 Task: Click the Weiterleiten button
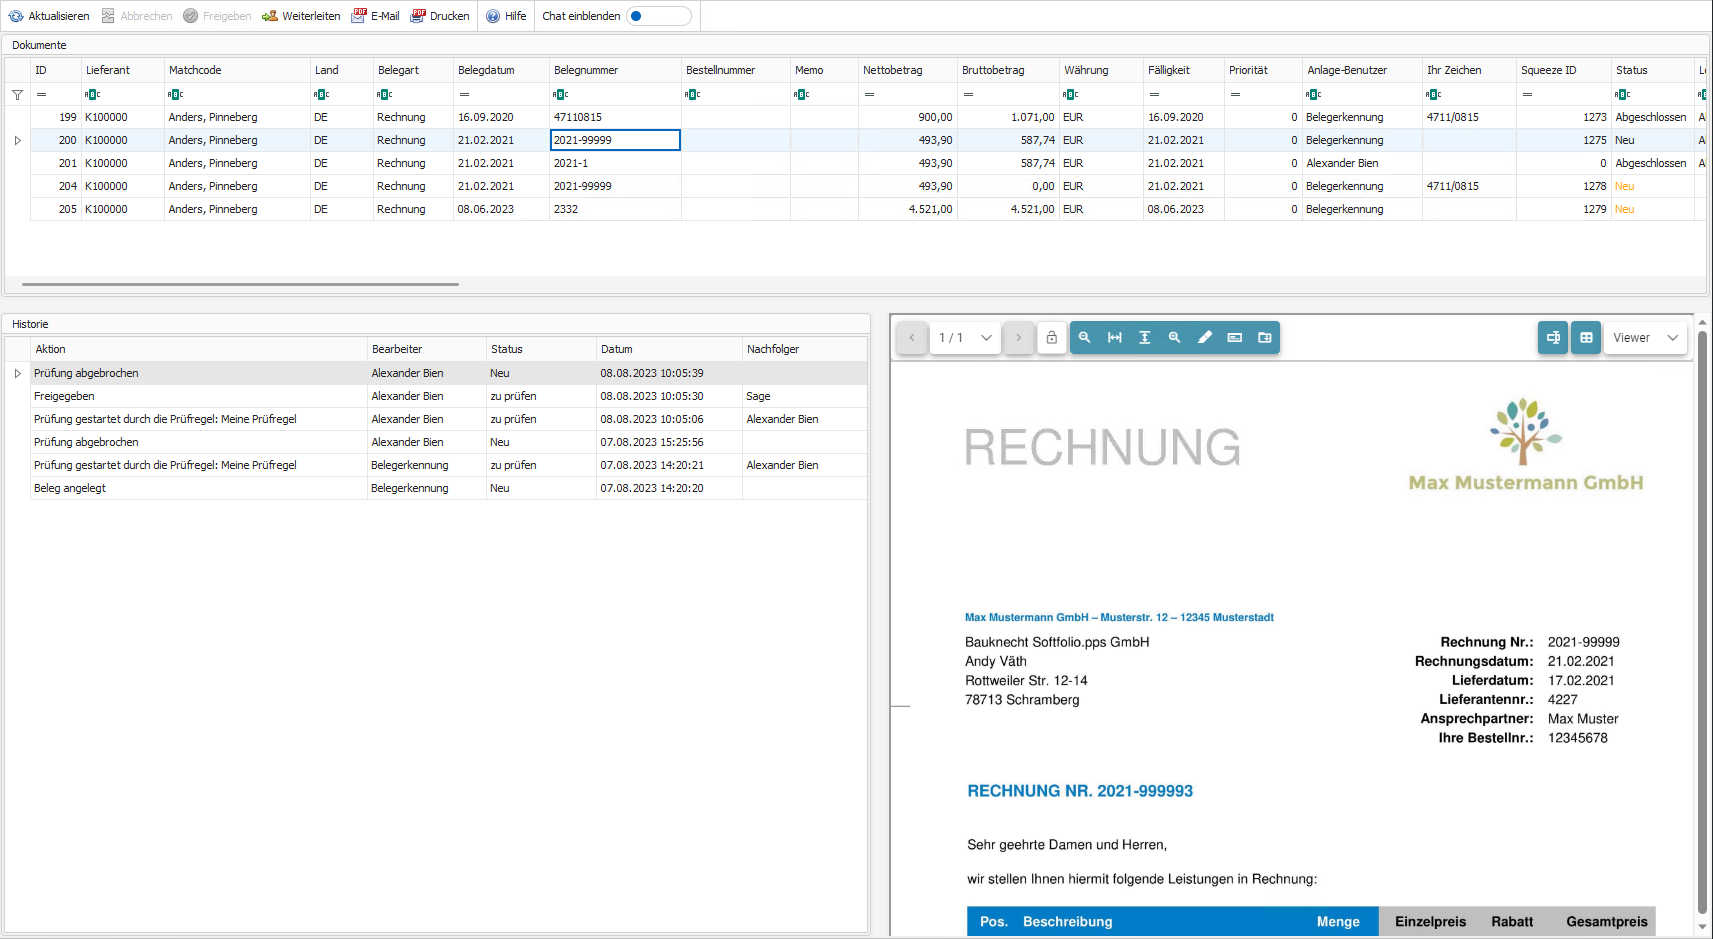(301, 16)
